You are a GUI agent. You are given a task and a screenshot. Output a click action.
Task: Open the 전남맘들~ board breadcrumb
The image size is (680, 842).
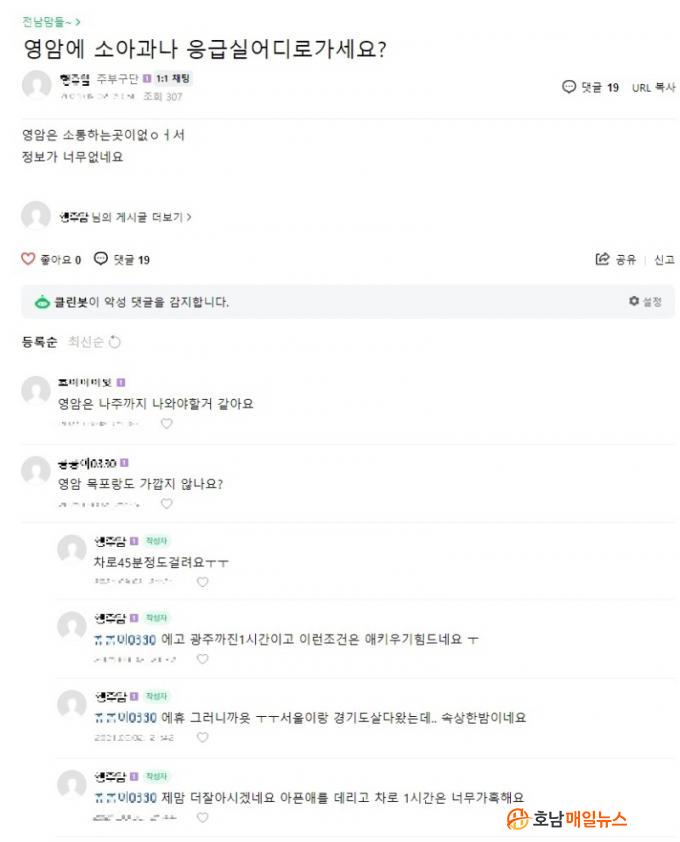pos(51,21)
